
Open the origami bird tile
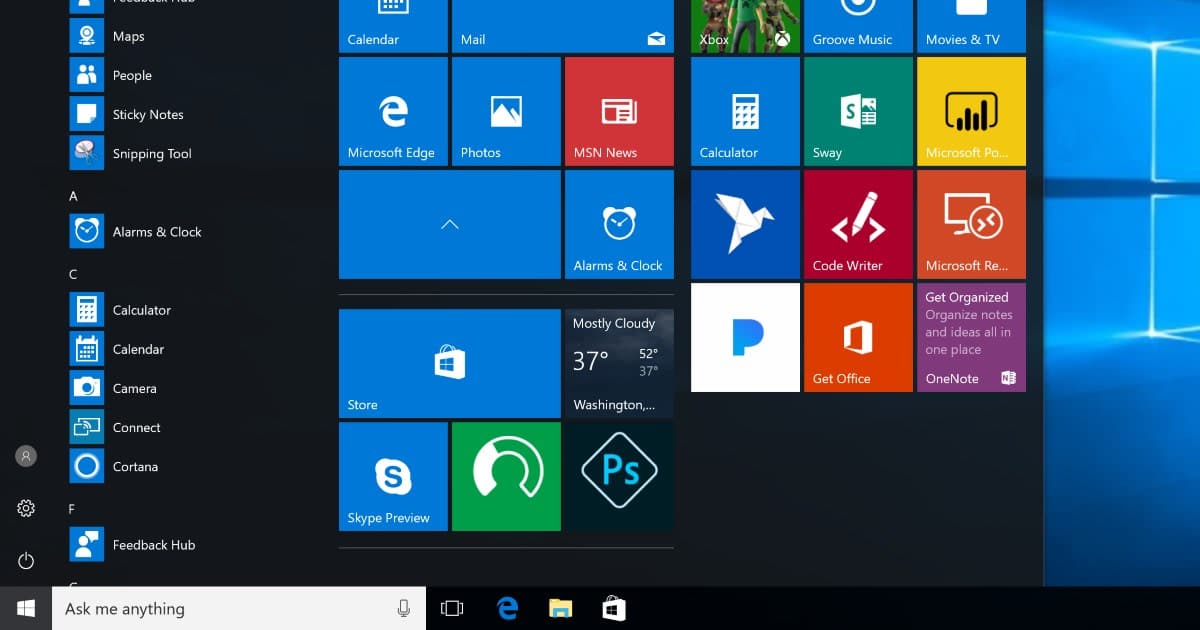point(745,224)
